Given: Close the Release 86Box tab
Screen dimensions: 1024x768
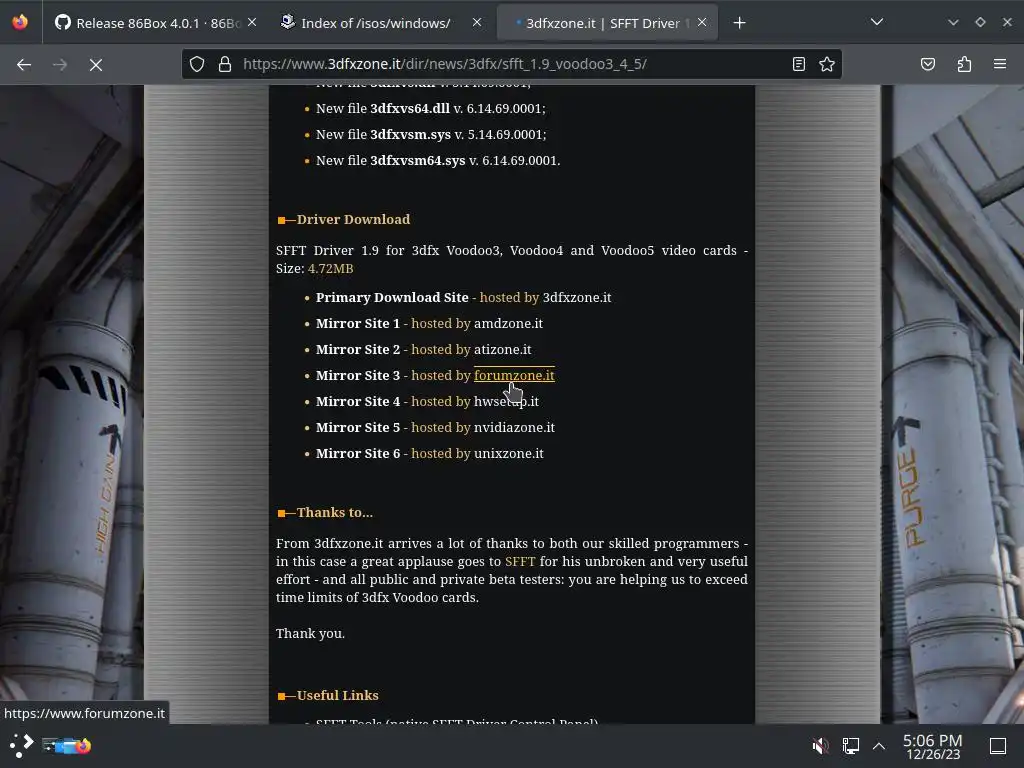Looking at the screenshot, I should click(x=252, y=22).
